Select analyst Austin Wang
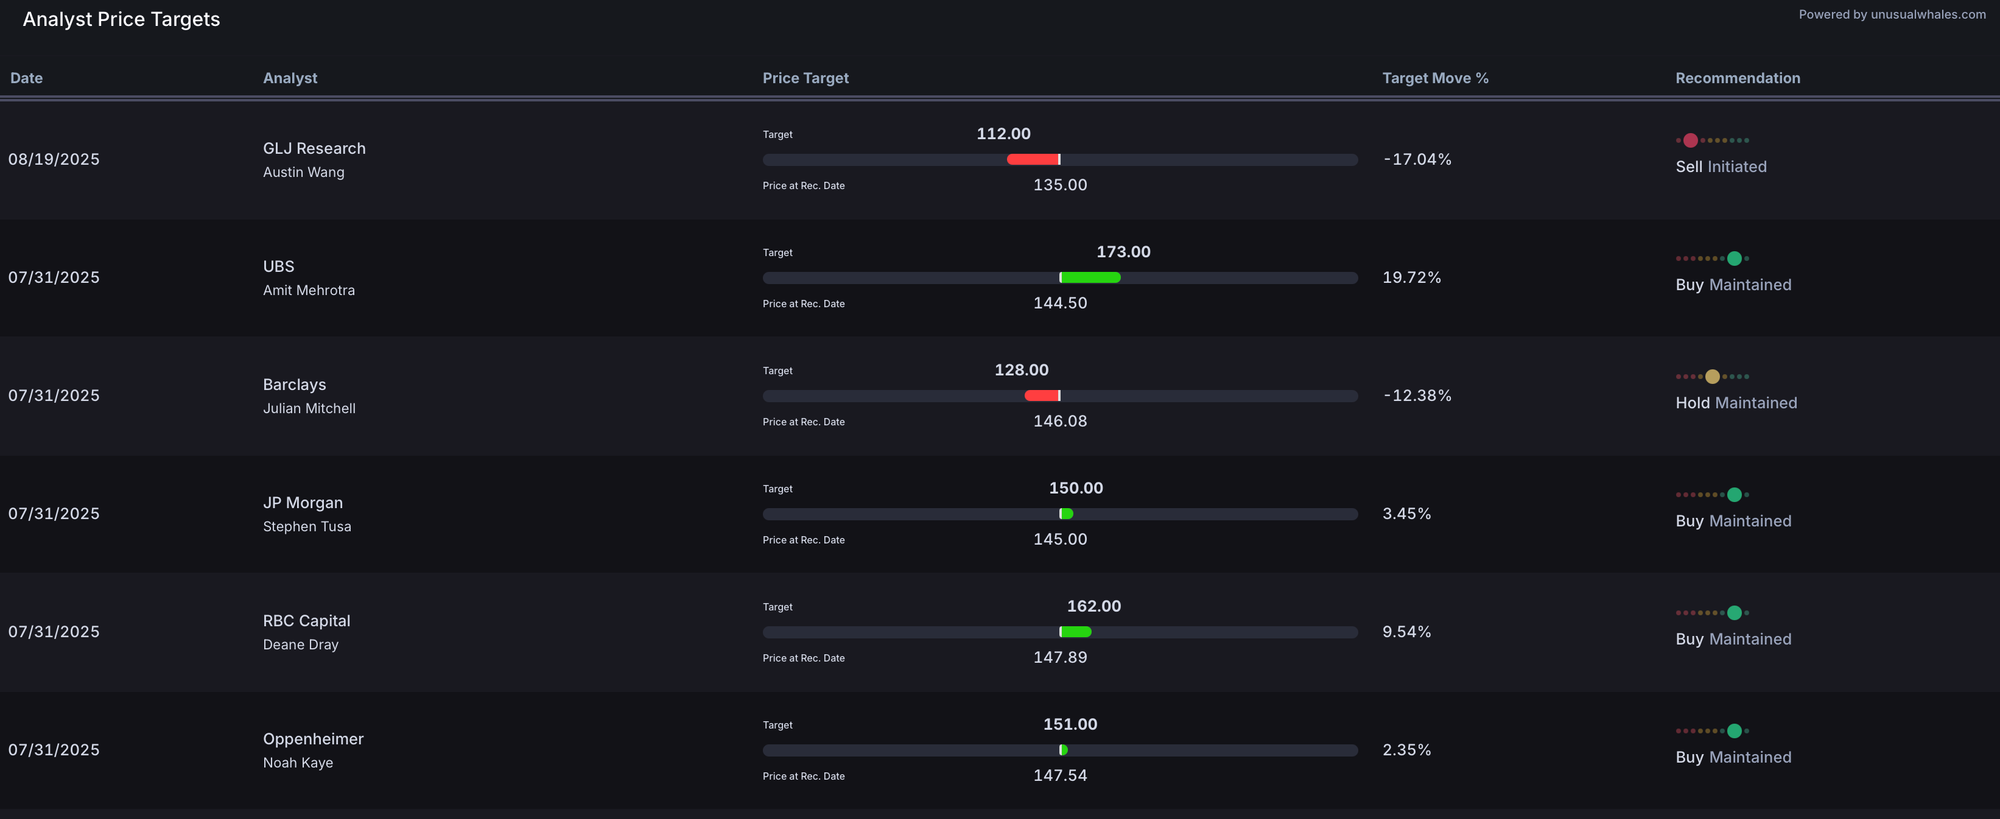 click(303, 172)
